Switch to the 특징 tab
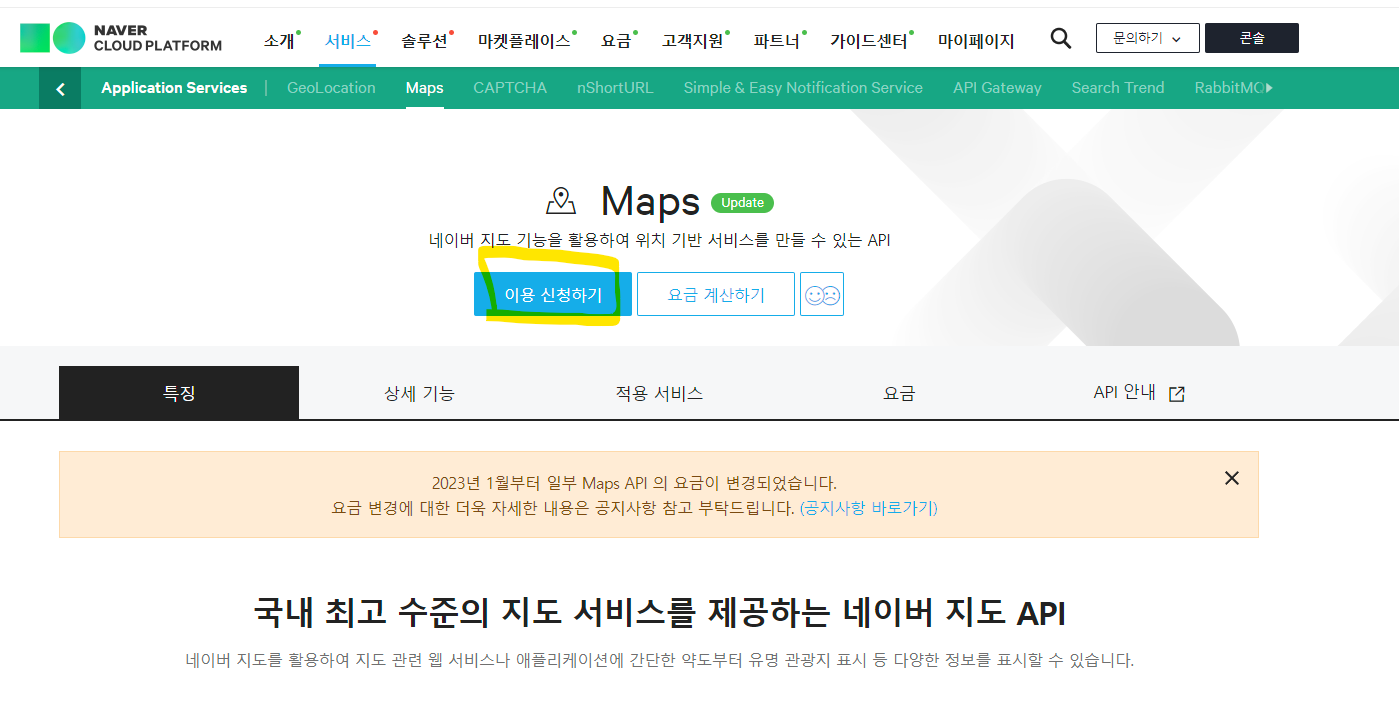Image resolution: width=1399 pixels, height=728 pixels. [x=179, y=393]
